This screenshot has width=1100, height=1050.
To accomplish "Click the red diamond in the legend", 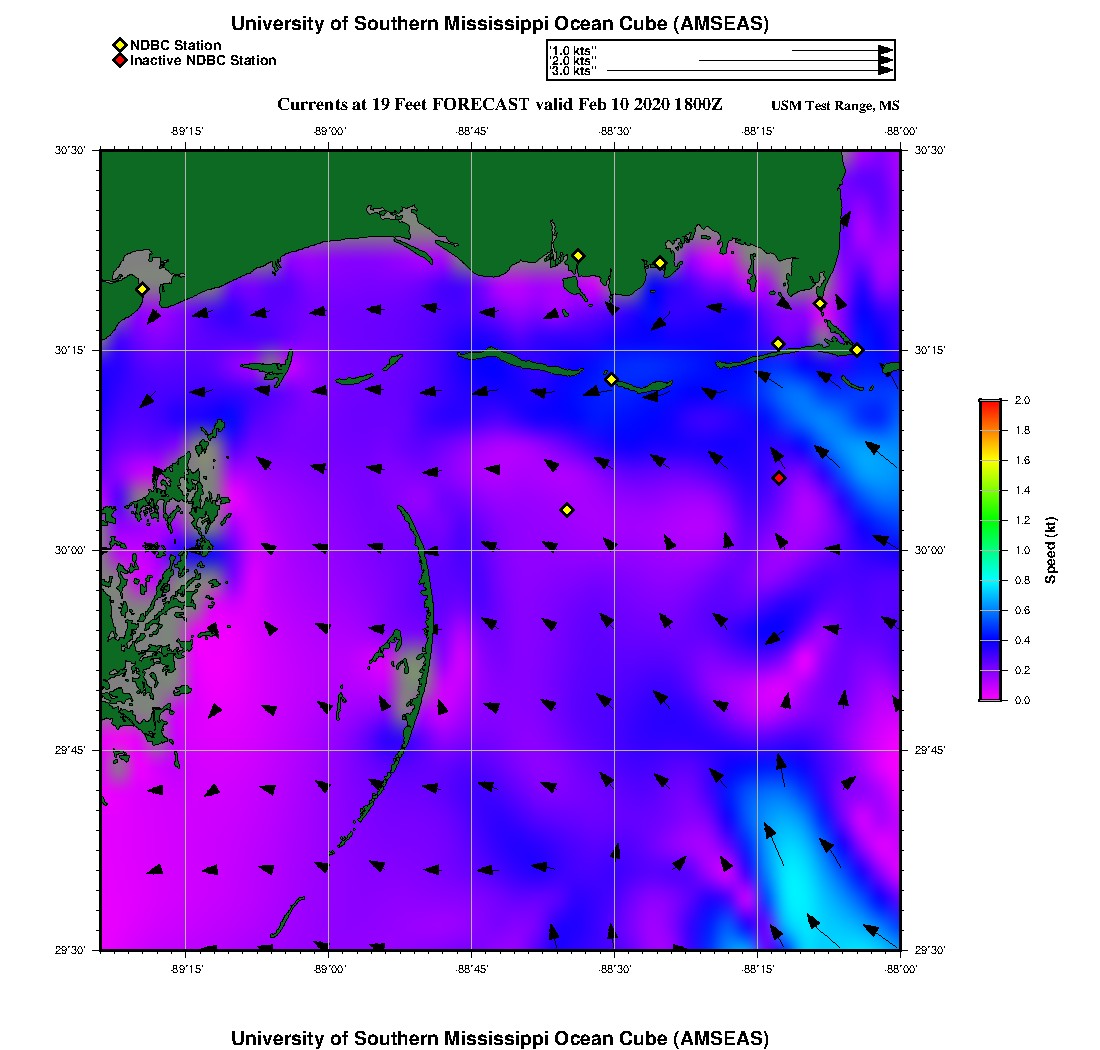I will (x=119, y=61).
